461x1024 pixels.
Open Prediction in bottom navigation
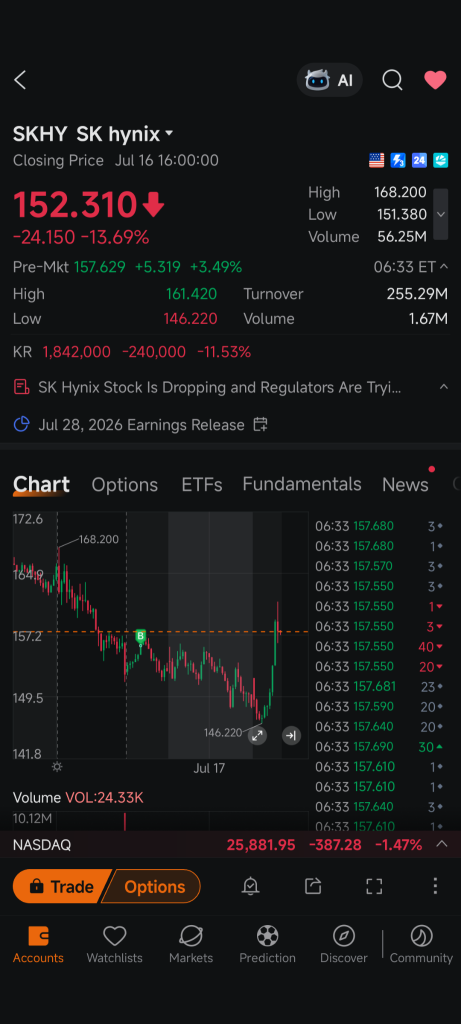(x=267, y=945)
